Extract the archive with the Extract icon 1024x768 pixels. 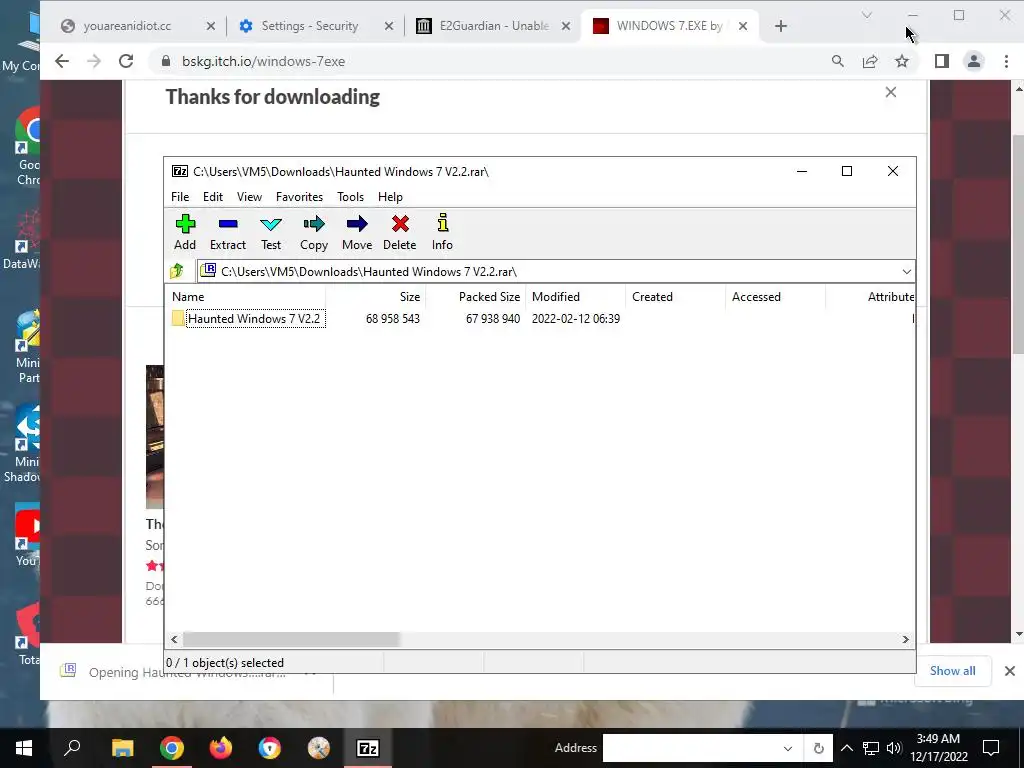pos(227,232)
